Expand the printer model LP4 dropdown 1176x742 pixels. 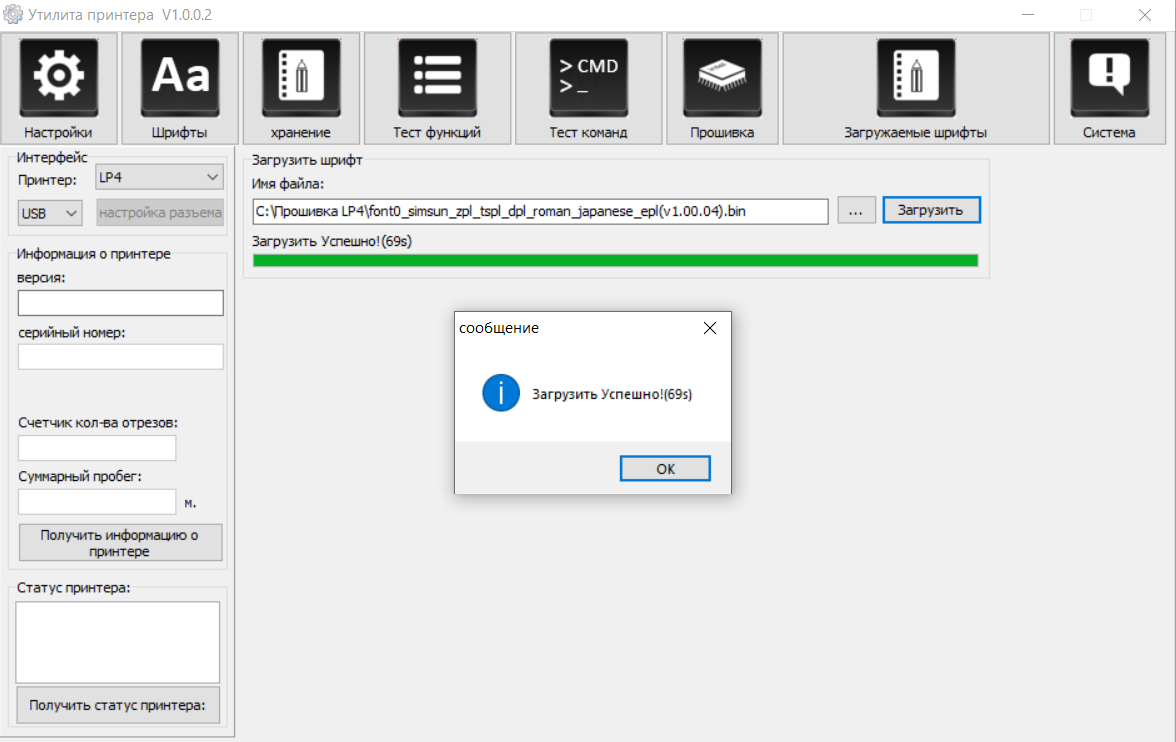159,178
